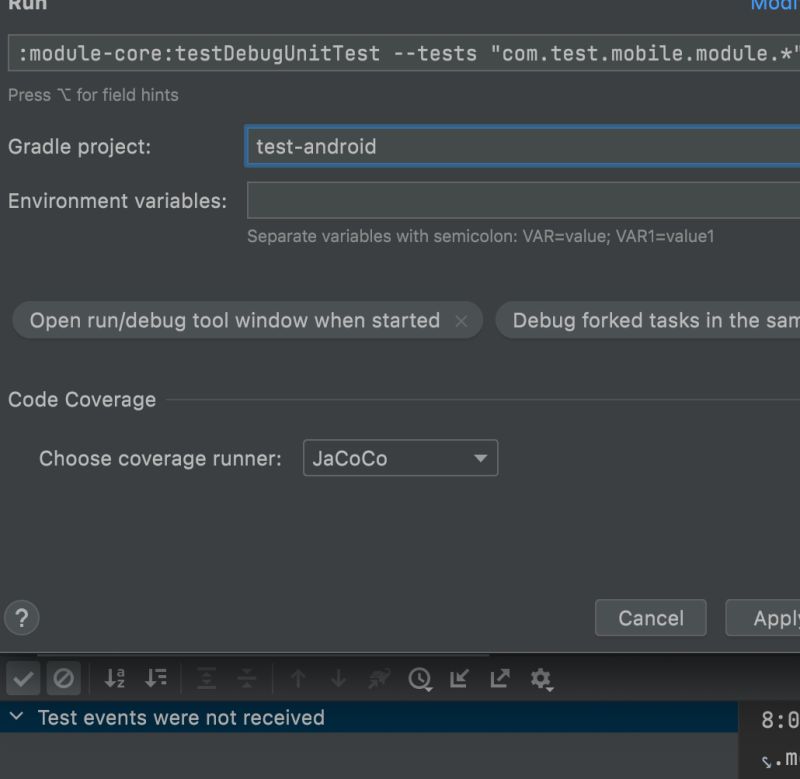Select the Run tab header

click(27, 6)
